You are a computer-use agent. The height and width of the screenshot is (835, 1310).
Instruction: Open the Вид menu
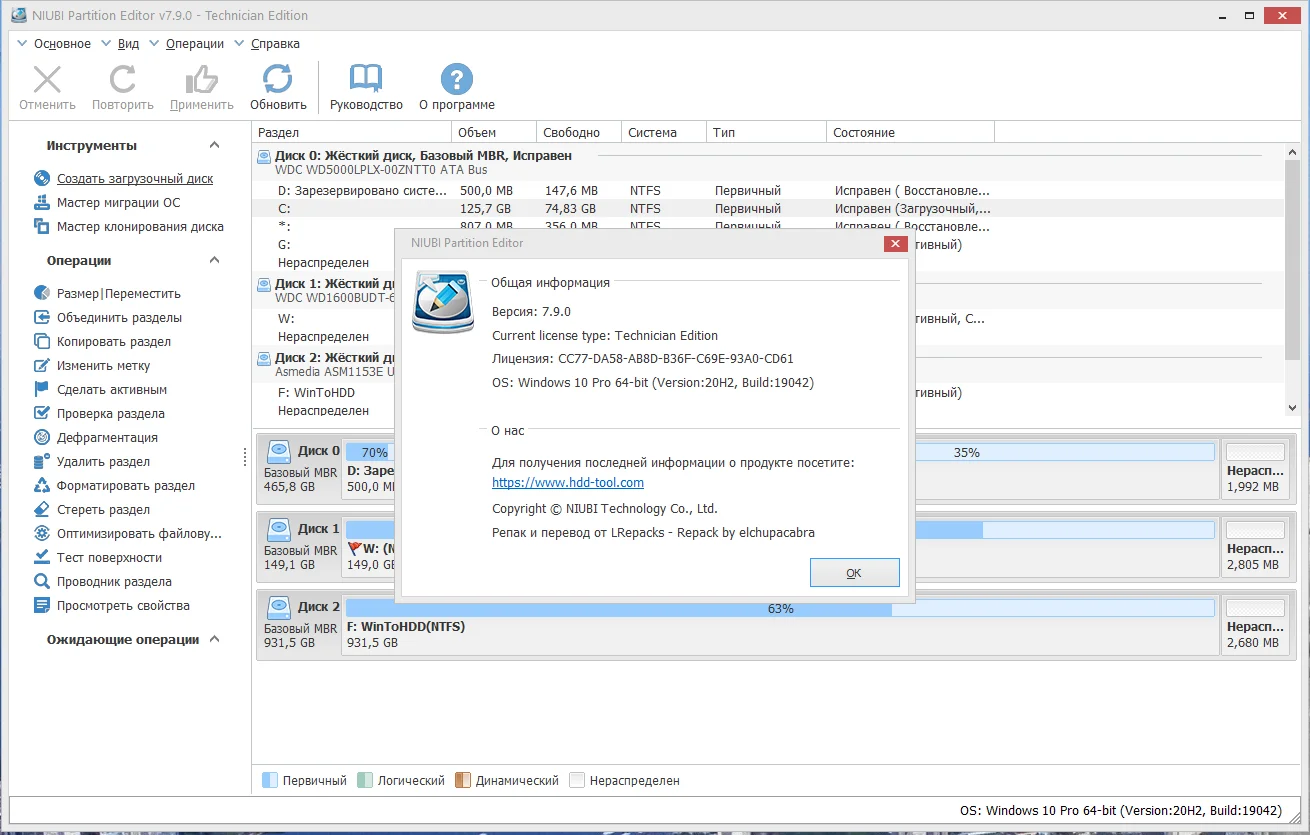(x=128, y=44)
